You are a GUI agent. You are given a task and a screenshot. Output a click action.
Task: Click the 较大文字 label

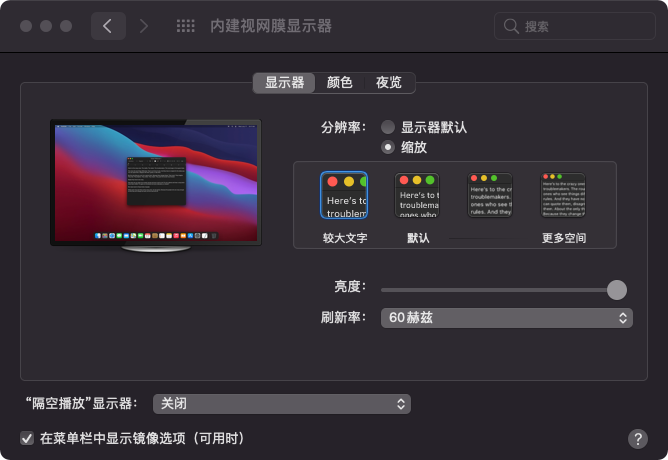[x=345, y=238]
